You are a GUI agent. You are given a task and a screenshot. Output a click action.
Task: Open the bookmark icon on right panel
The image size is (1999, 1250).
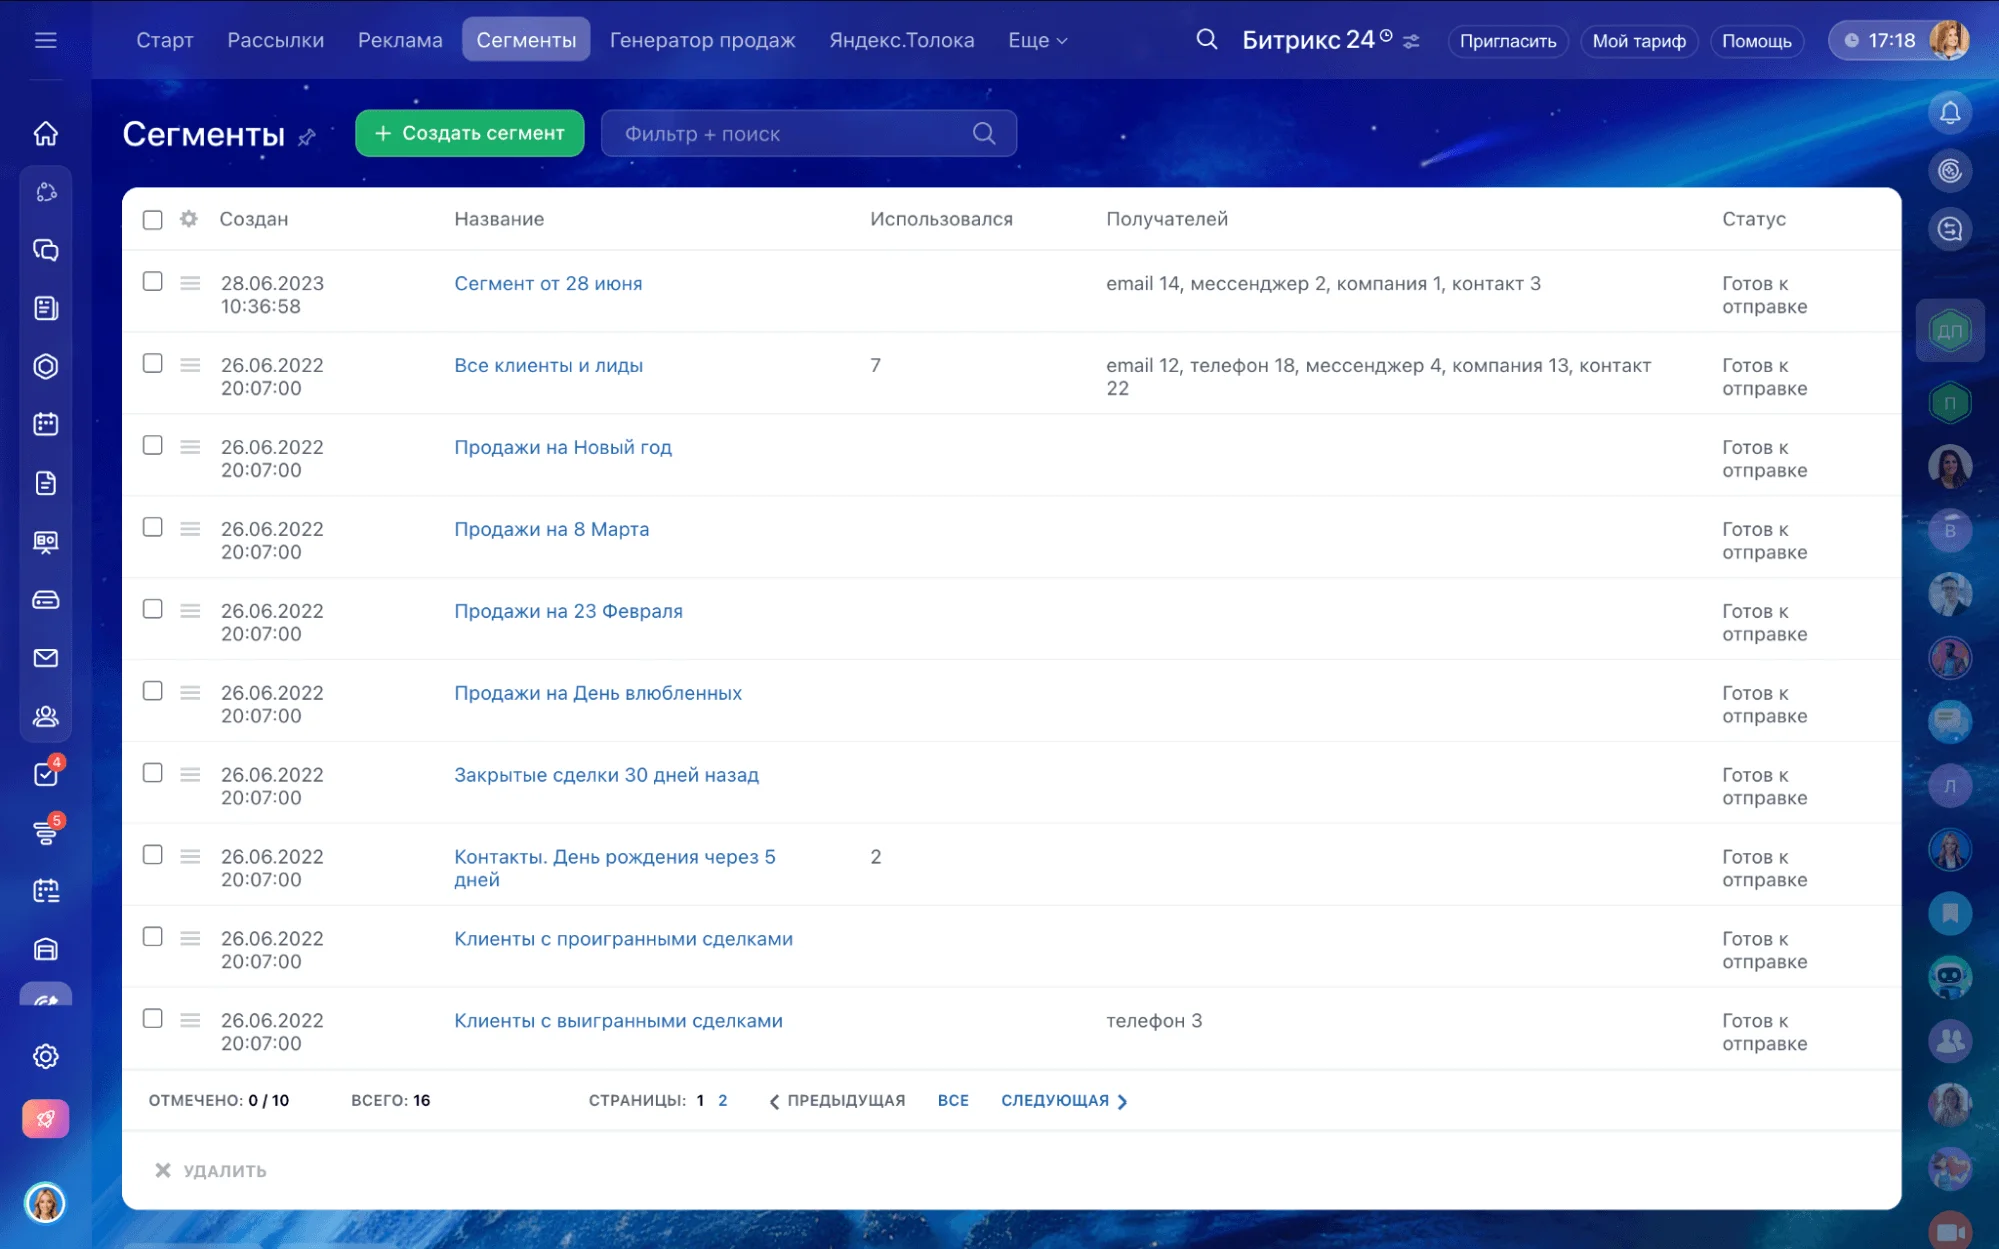pos(1950,913)
